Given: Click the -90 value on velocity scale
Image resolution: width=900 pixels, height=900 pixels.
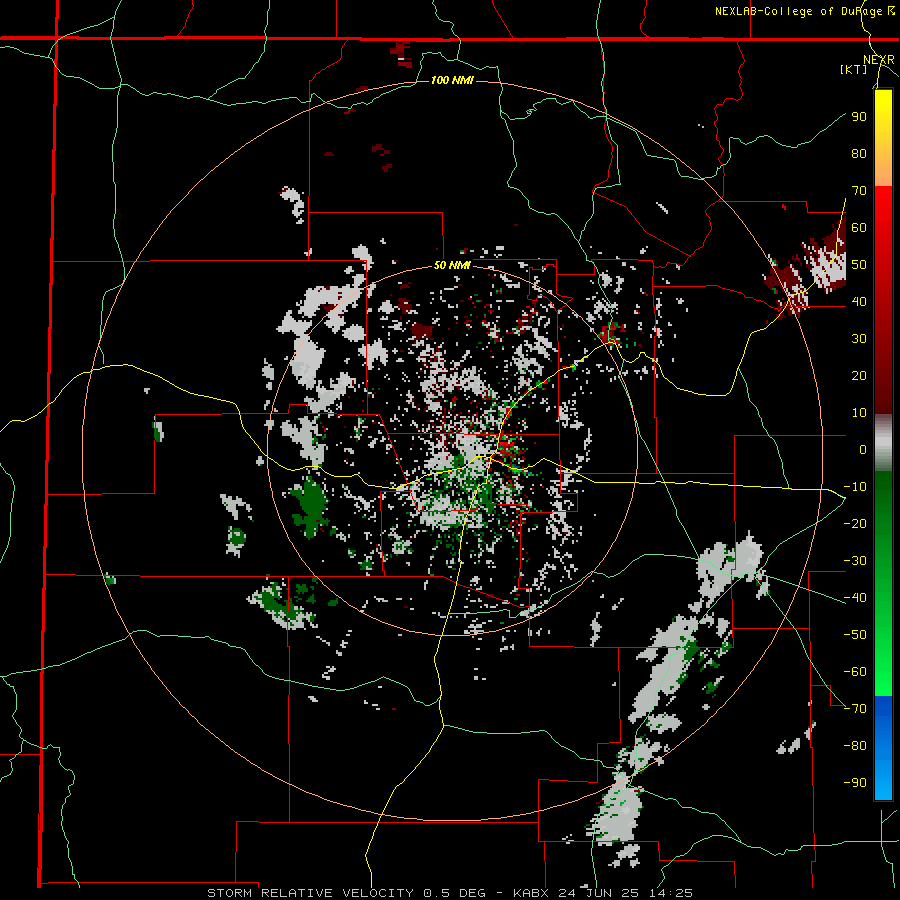Looking at the screenshot, I should (x=855, y=783).
